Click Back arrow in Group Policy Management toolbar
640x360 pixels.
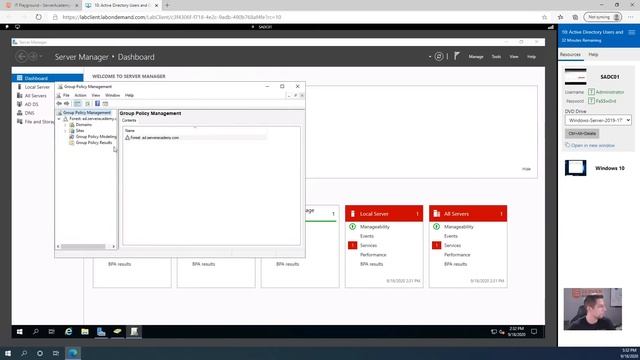click(x=59, y=104)
